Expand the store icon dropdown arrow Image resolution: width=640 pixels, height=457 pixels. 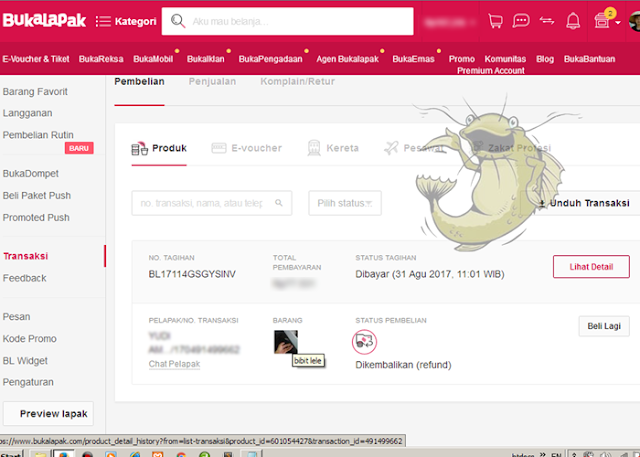618,22
